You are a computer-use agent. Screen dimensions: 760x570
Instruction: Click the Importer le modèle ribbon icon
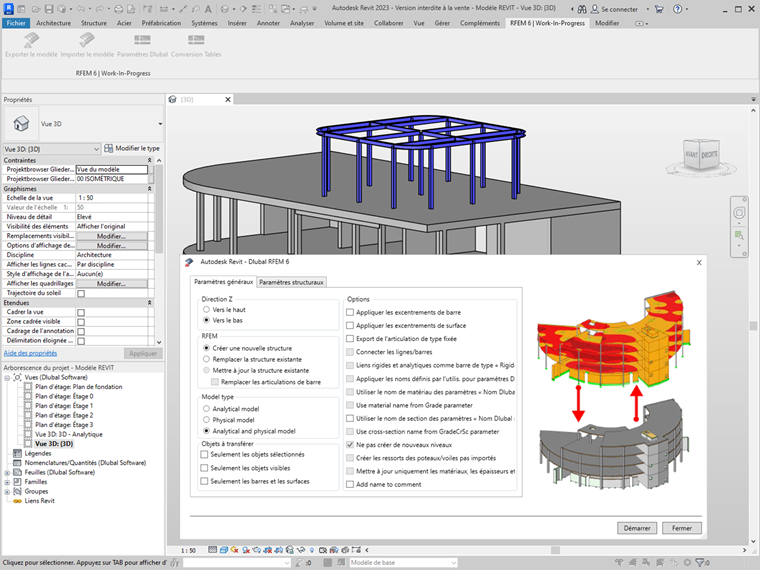(x=87, y=40)
